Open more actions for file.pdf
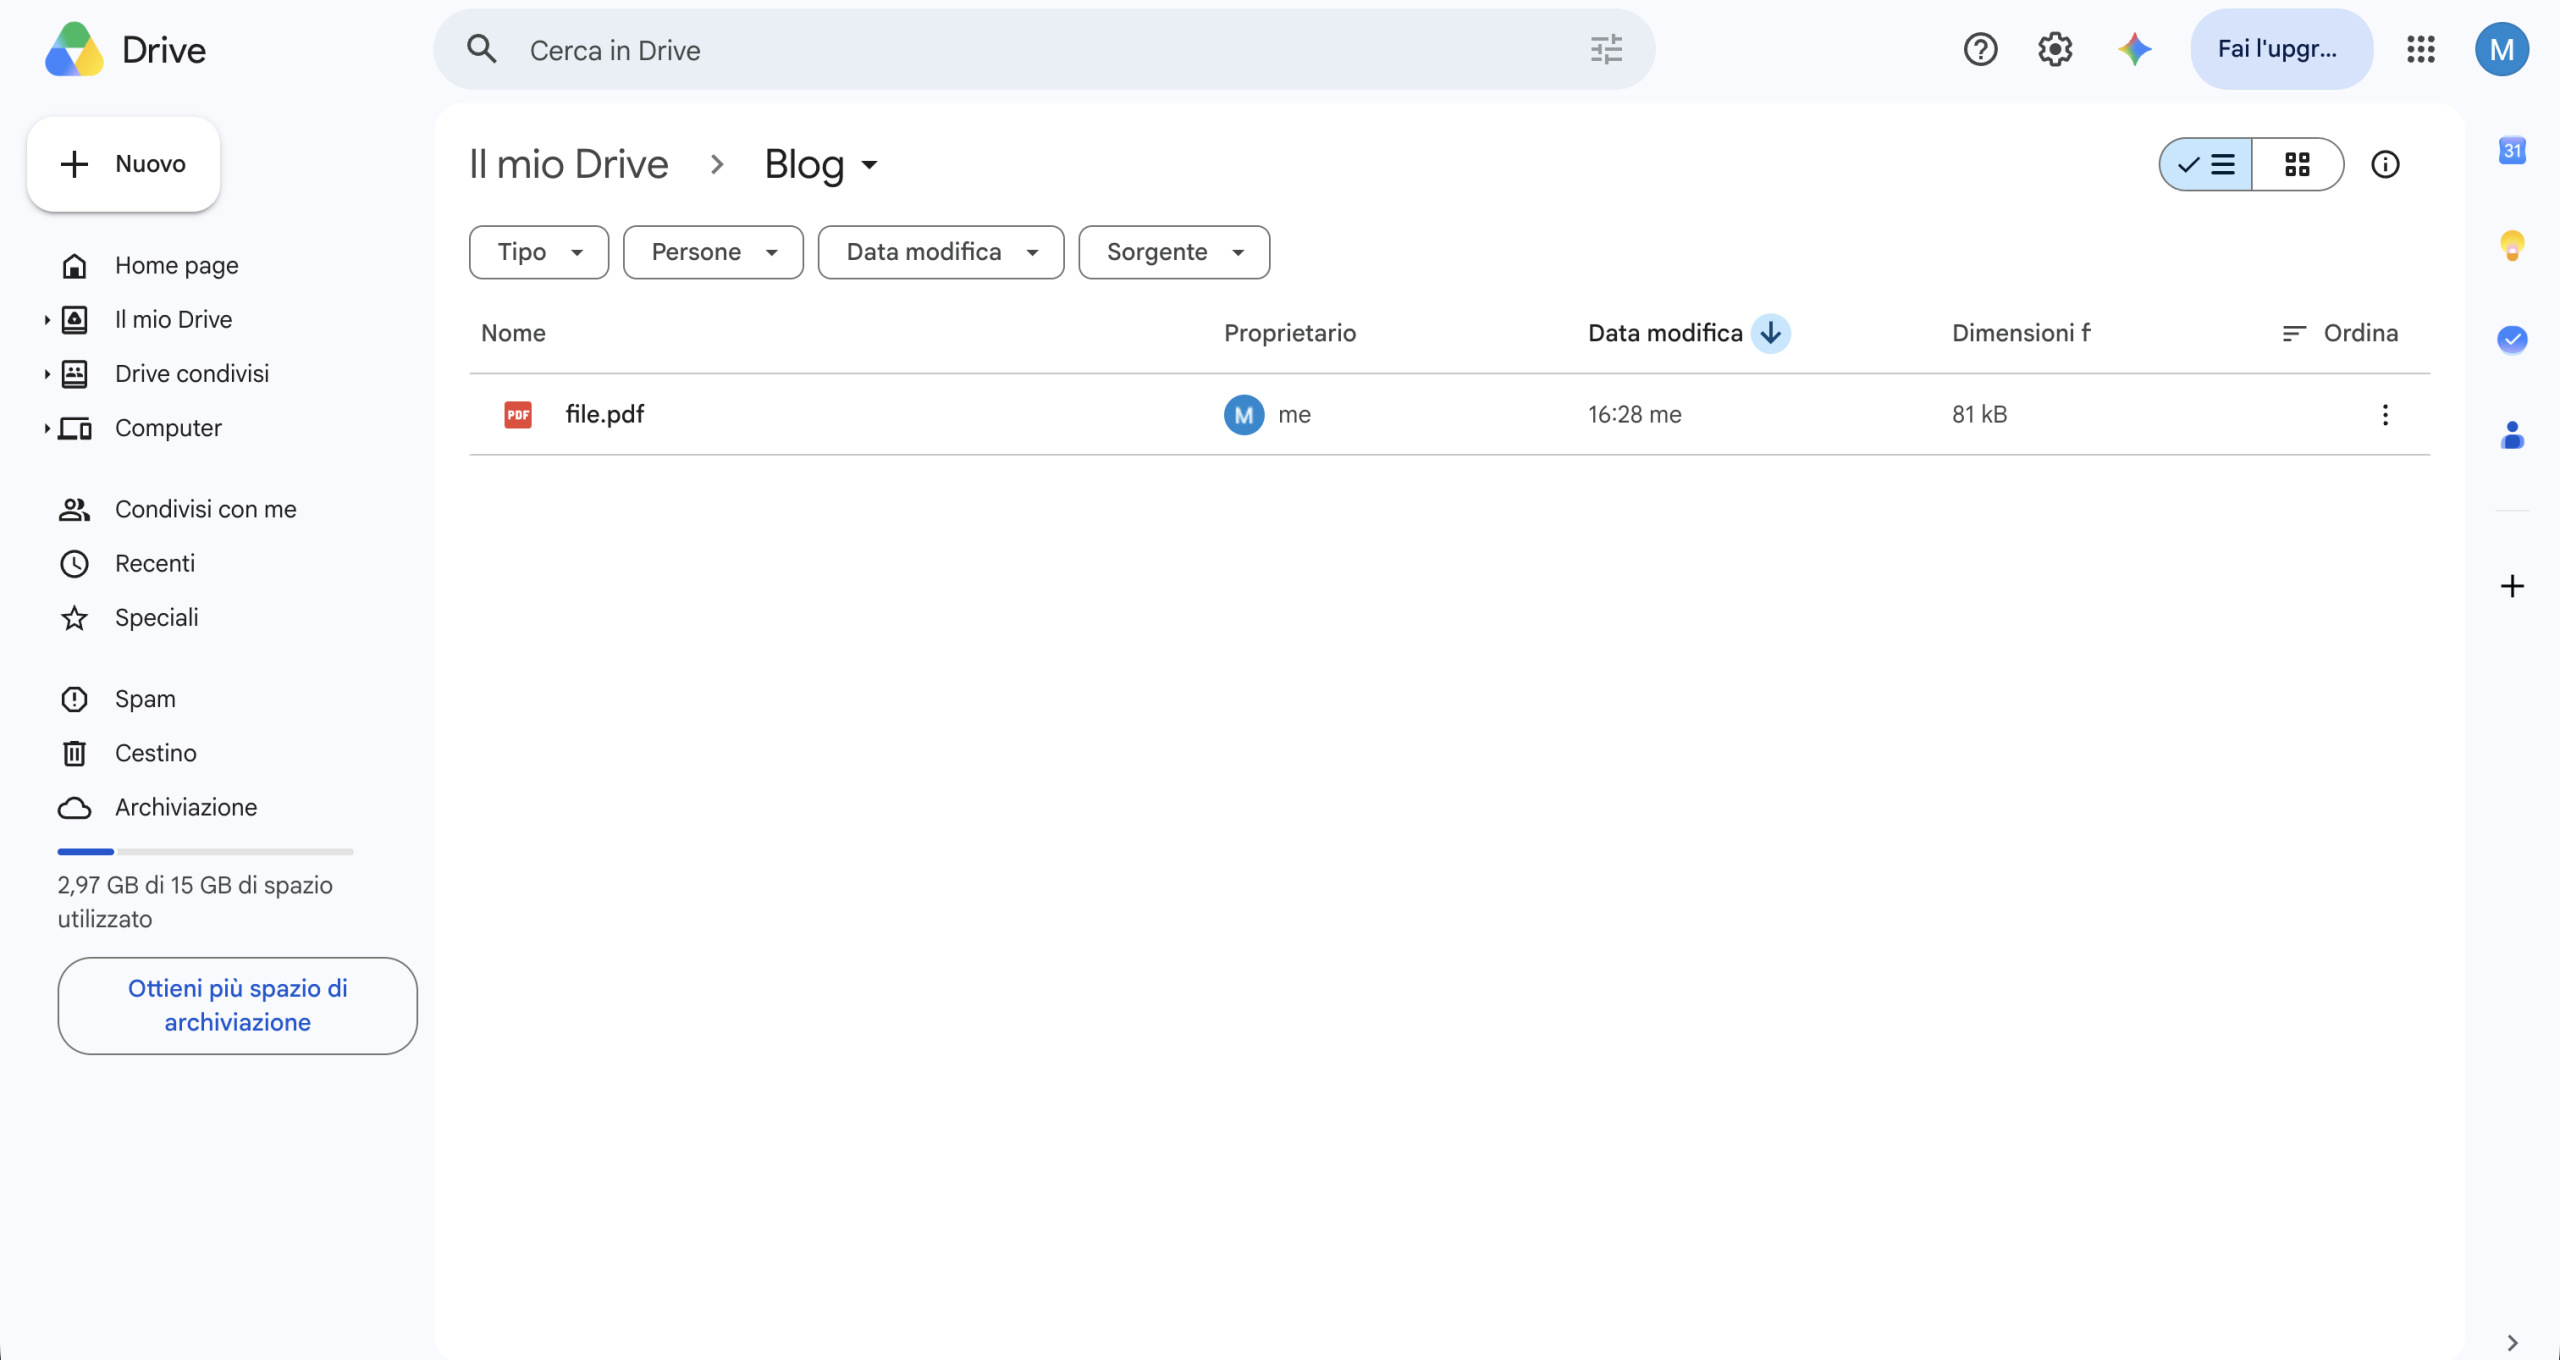The image size is (2560, 1360). point(2385,415)
